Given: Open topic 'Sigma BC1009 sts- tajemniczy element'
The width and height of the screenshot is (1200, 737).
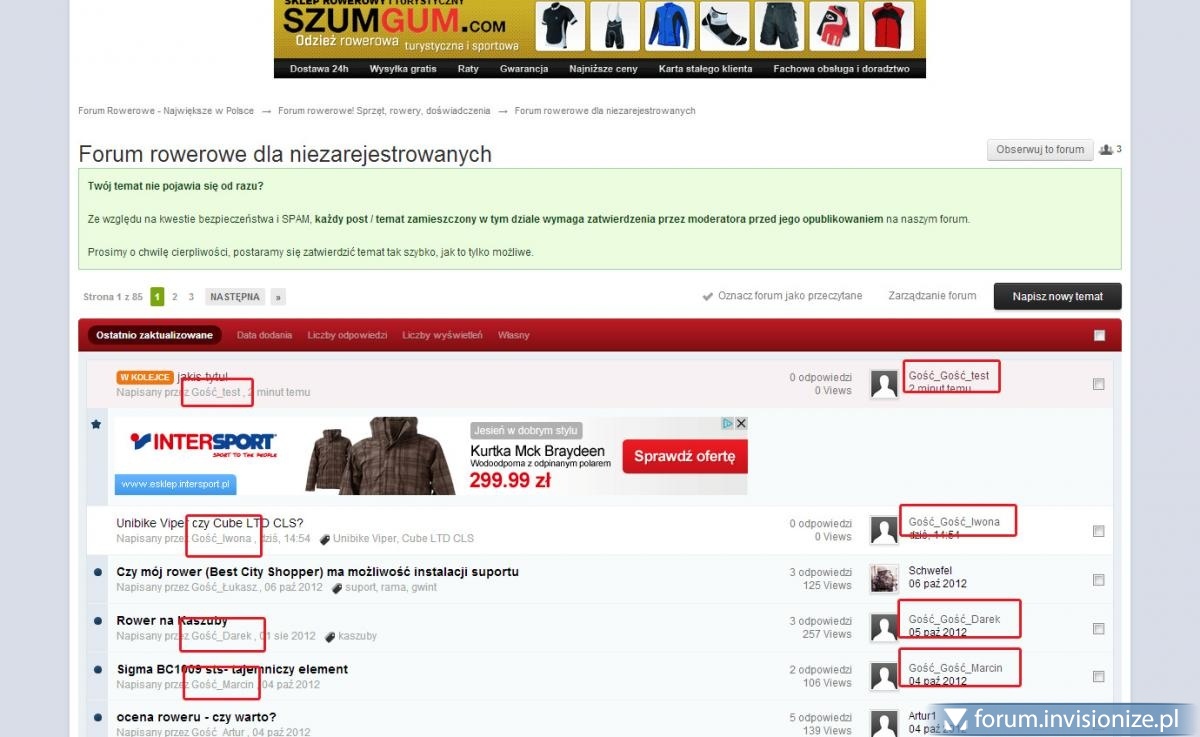Looking at the screenshot, I should point(232,669).
